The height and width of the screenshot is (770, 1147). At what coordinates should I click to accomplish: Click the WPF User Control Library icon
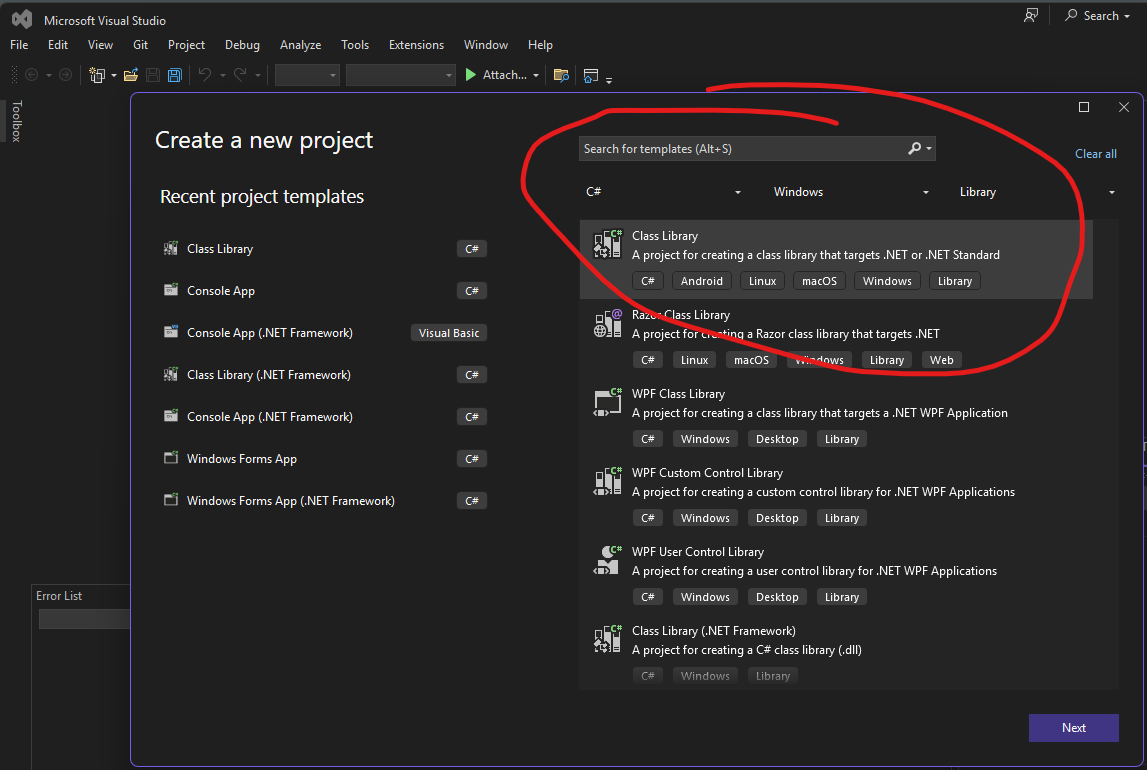pos(607,561)
